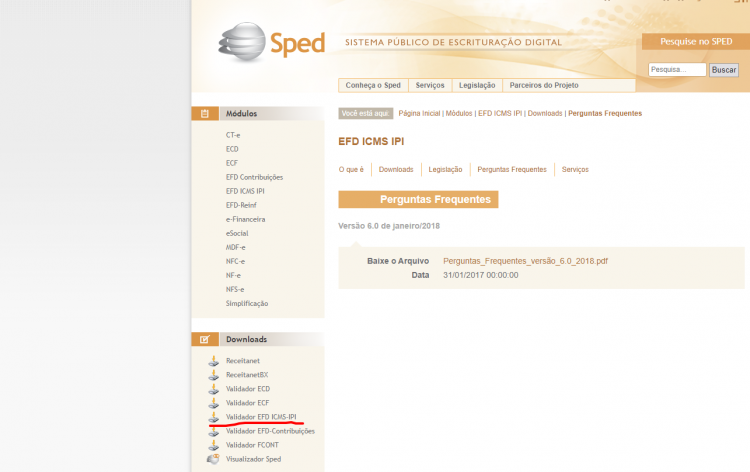The image size is (750, 472).
Task: Click the Downloads header pencil icon
Action: click(x=205, y=339)
